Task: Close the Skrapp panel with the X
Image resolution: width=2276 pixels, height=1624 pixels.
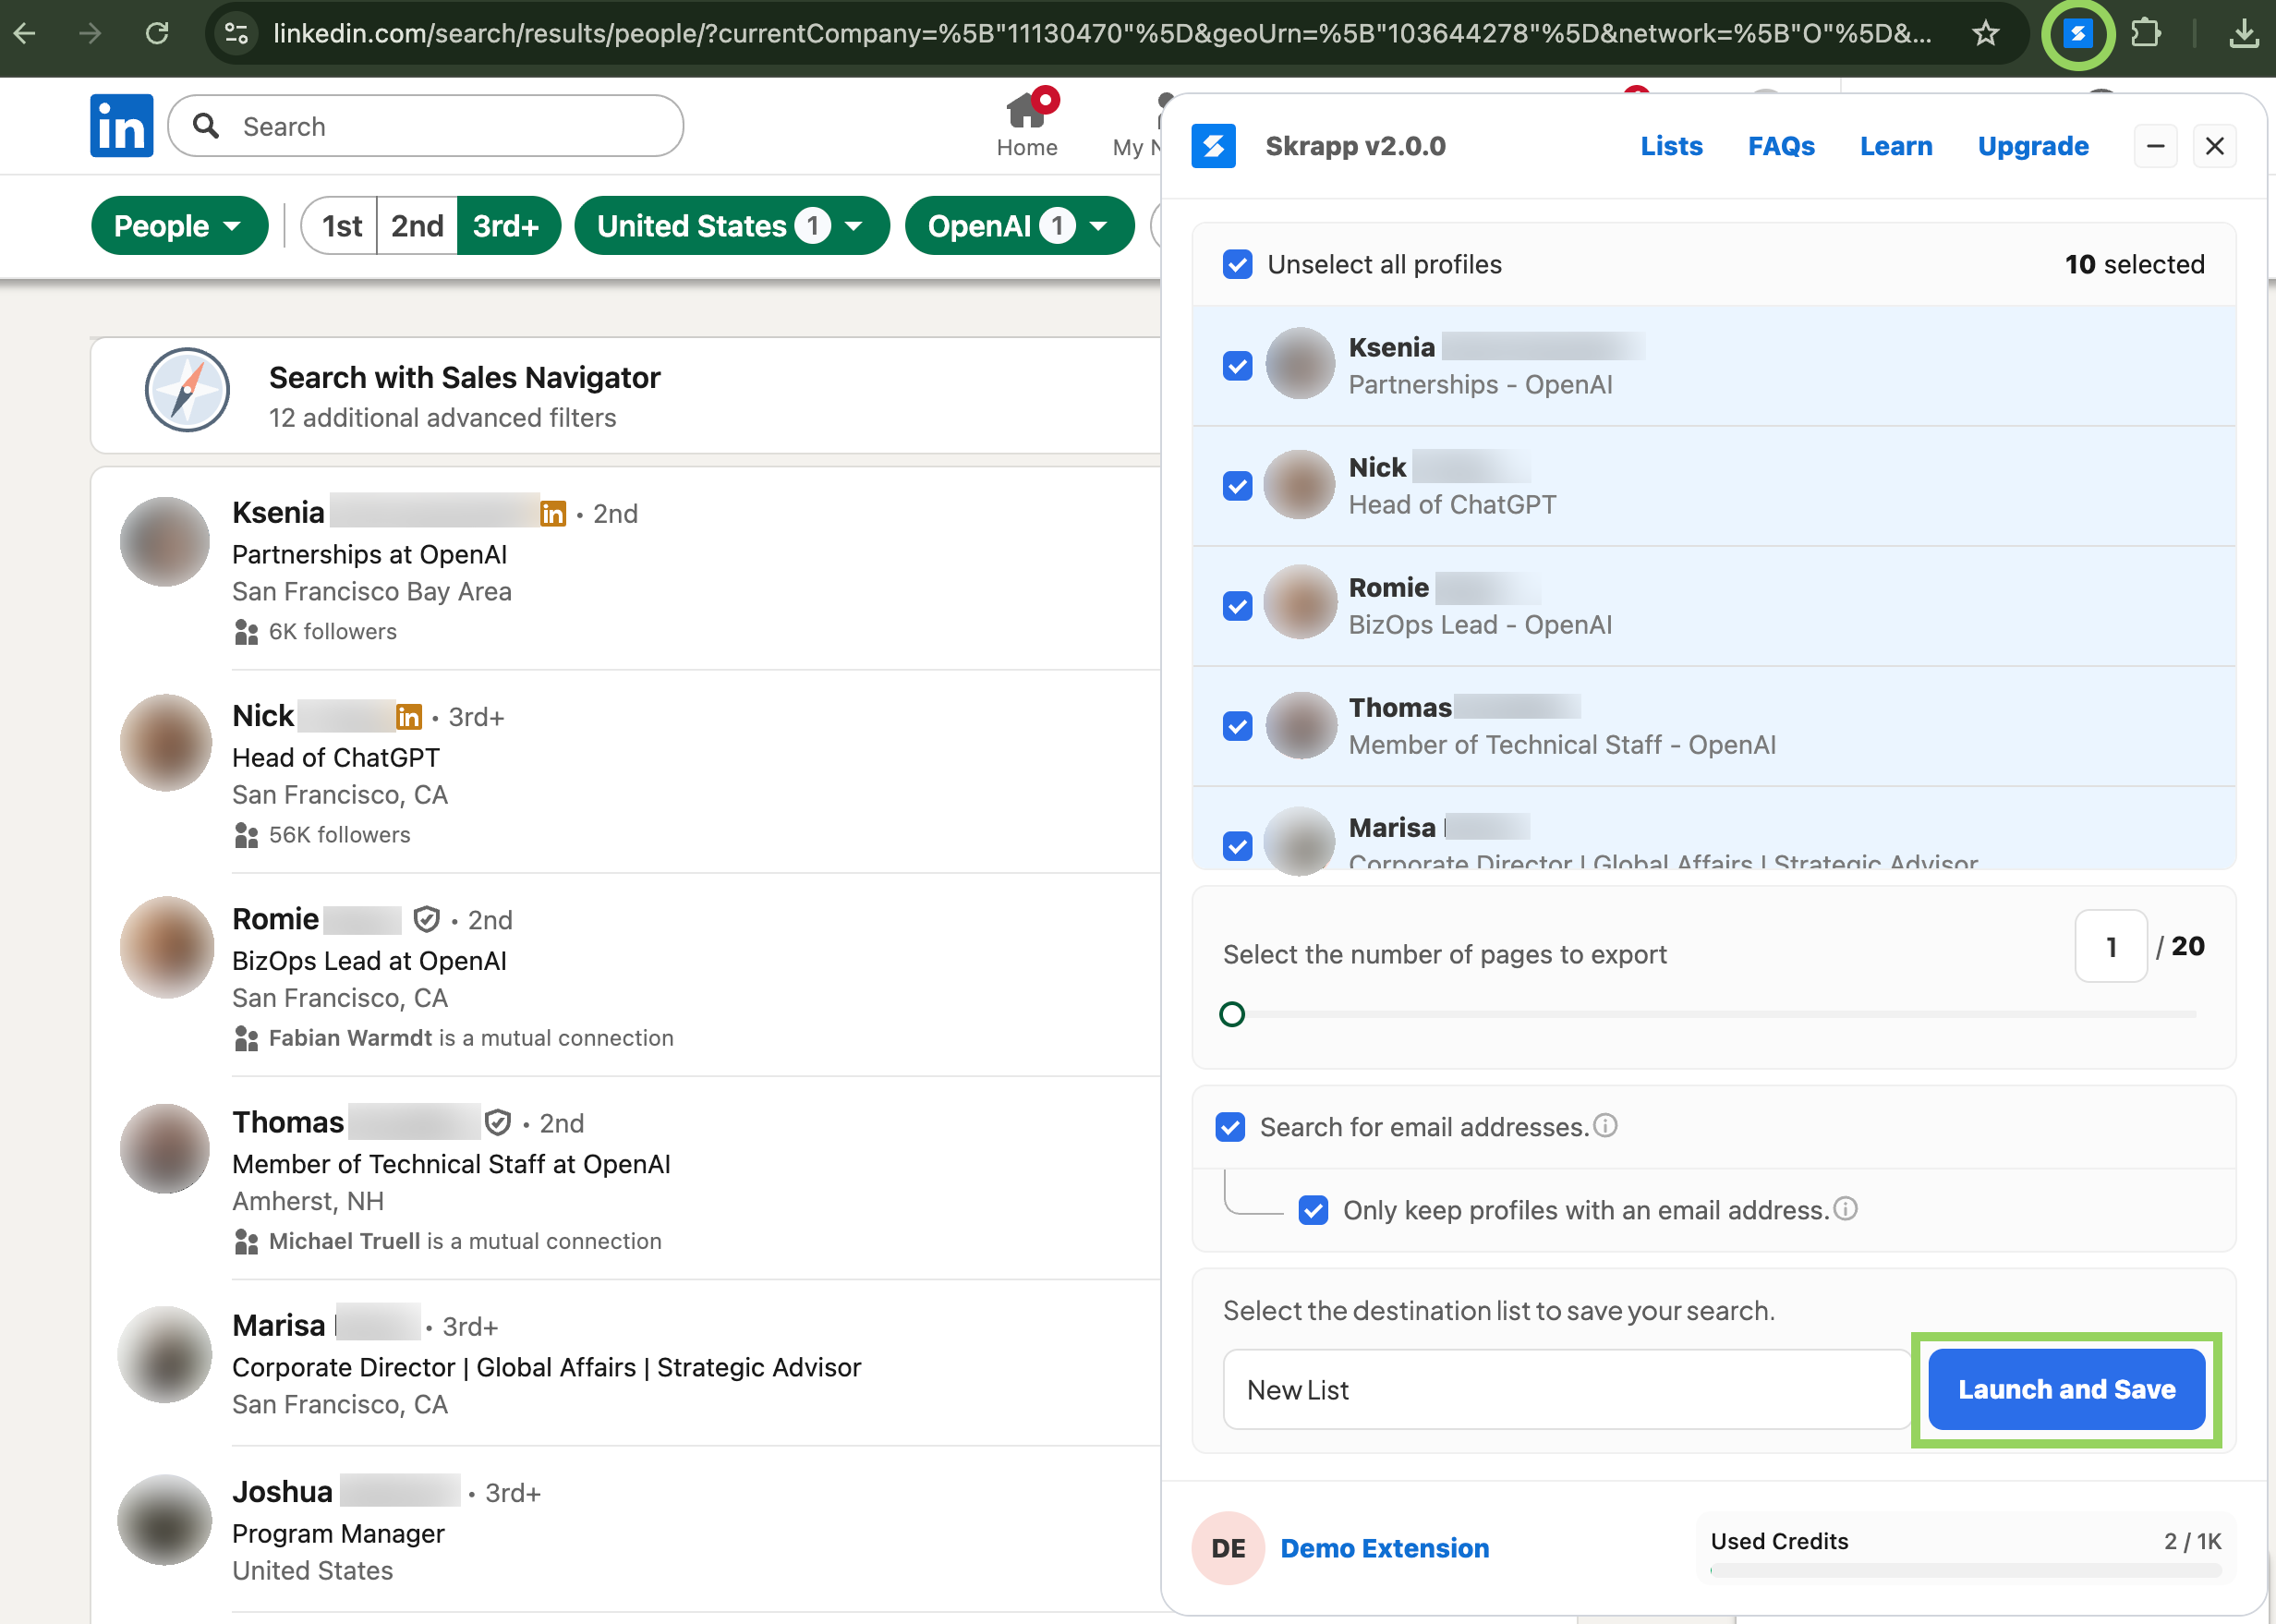Action: pos(2214,146)
